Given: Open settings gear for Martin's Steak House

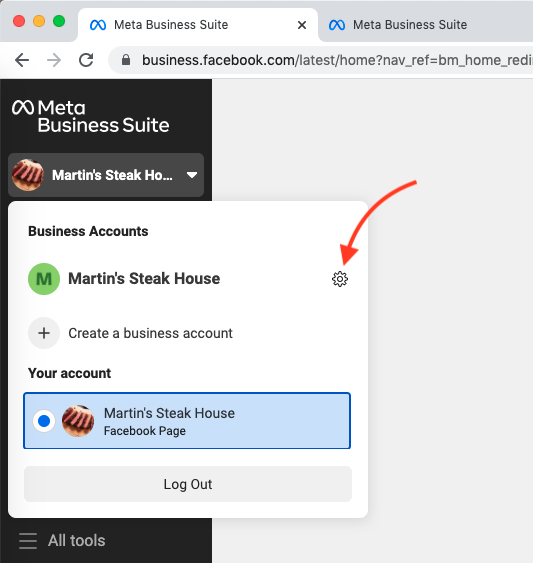Looking at the screenshot, I should click(340, 279).
